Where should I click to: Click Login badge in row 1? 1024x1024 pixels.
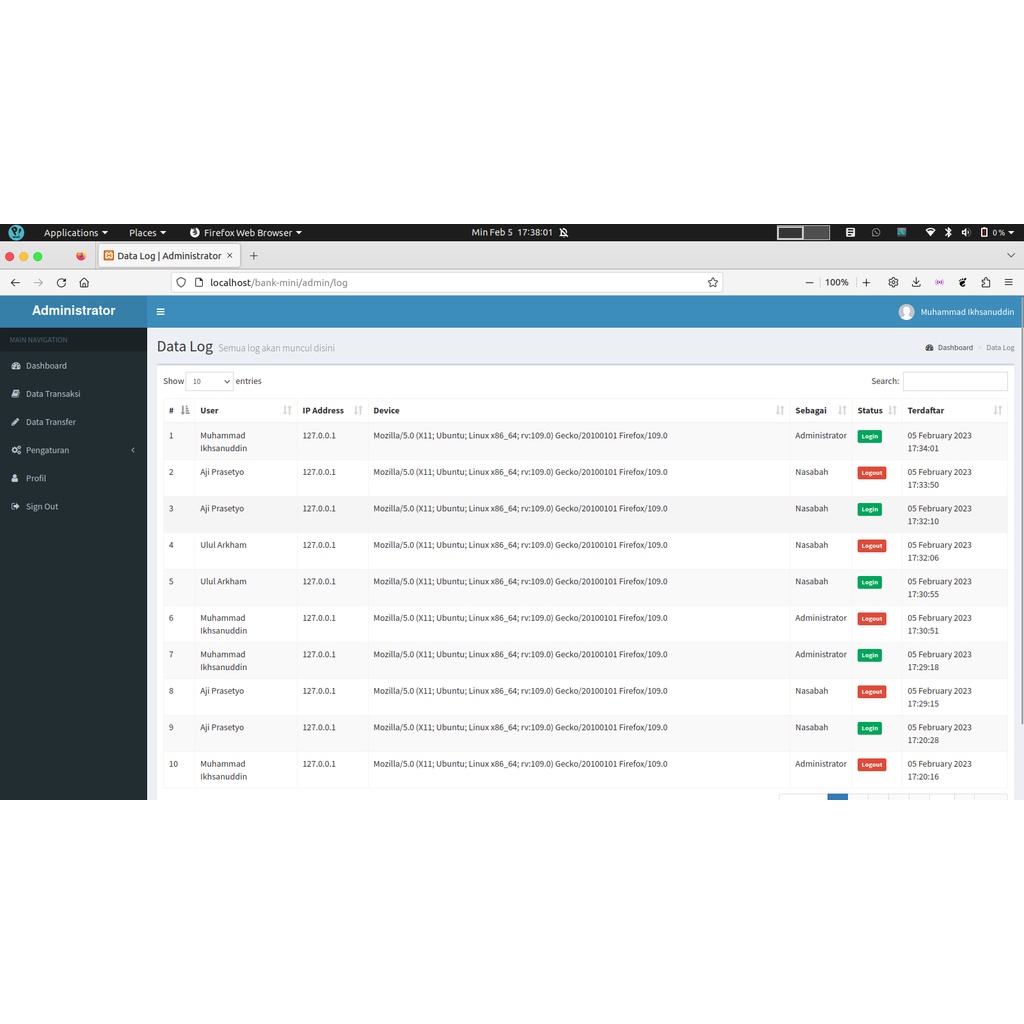(x=869, y=436)
